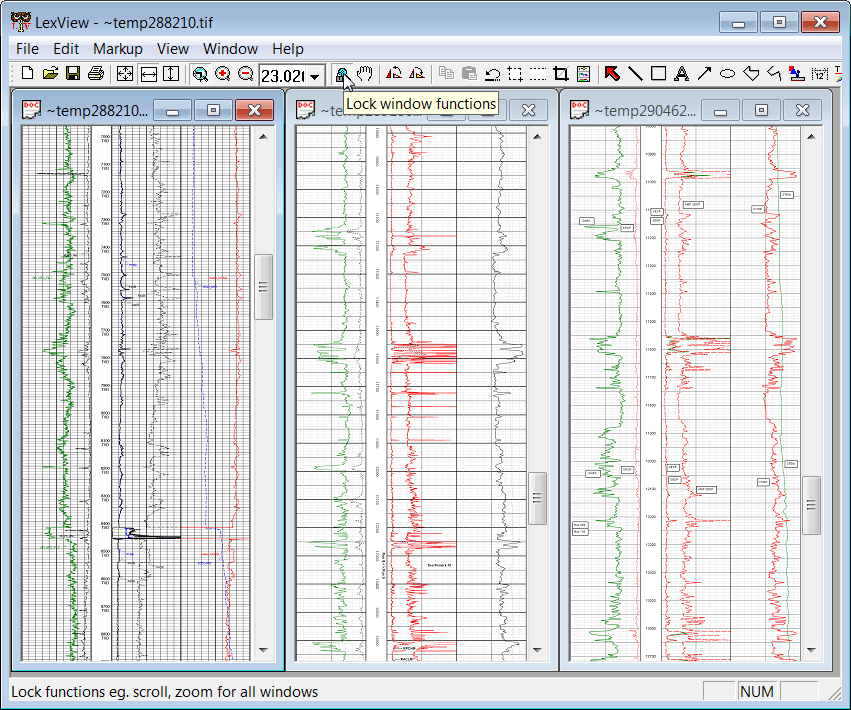Print with the printer icon
This screenshot has width=851, height=710.
pyautogui.click(x=96, y=73)
